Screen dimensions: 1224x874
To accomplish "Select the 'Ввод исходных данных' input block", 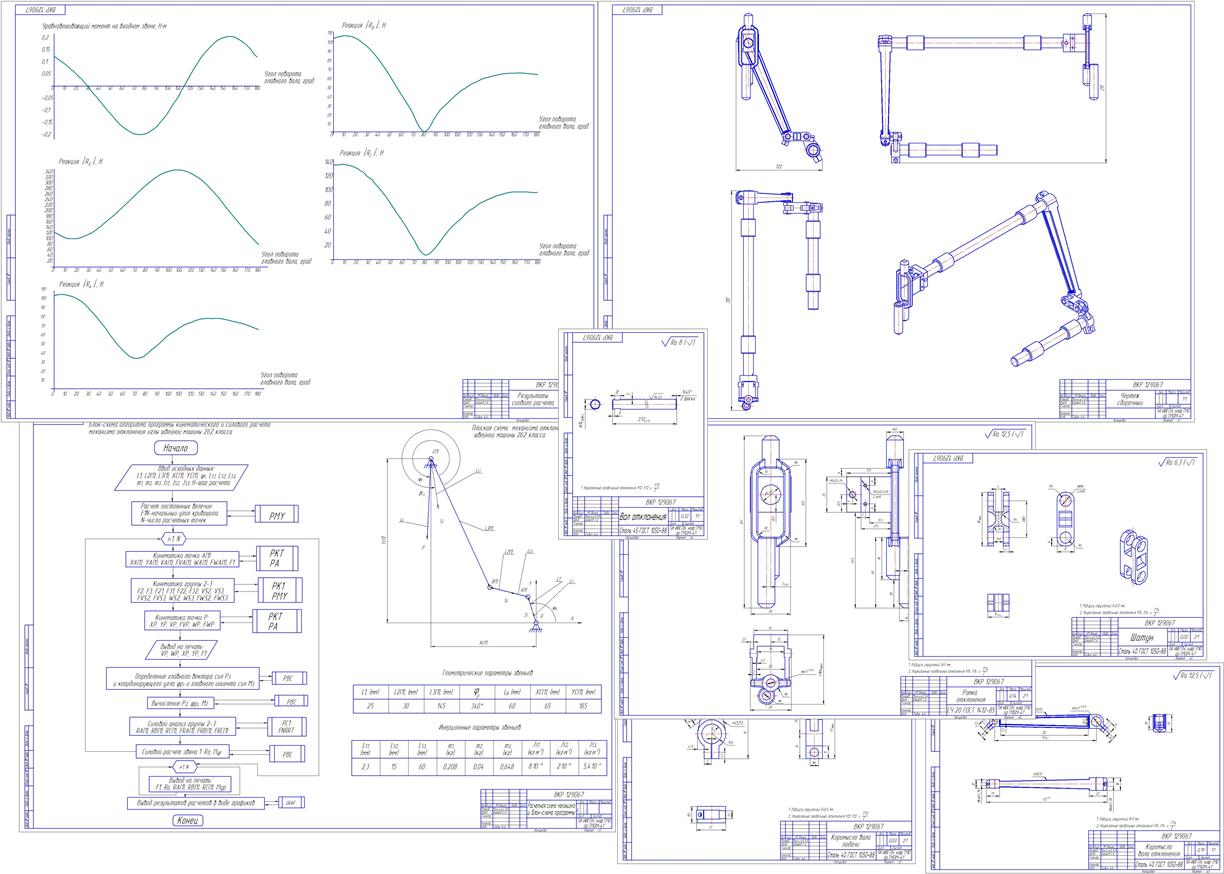I will 180,478.
